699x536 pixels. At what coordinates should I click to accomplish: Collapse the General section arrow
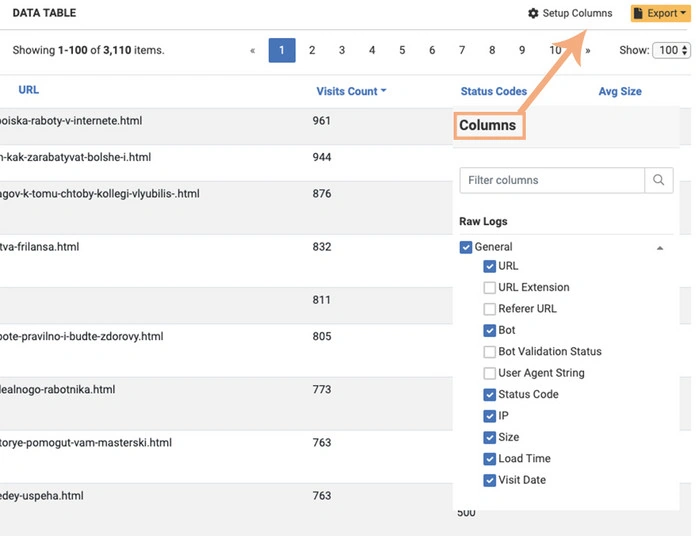click(660, 248)
